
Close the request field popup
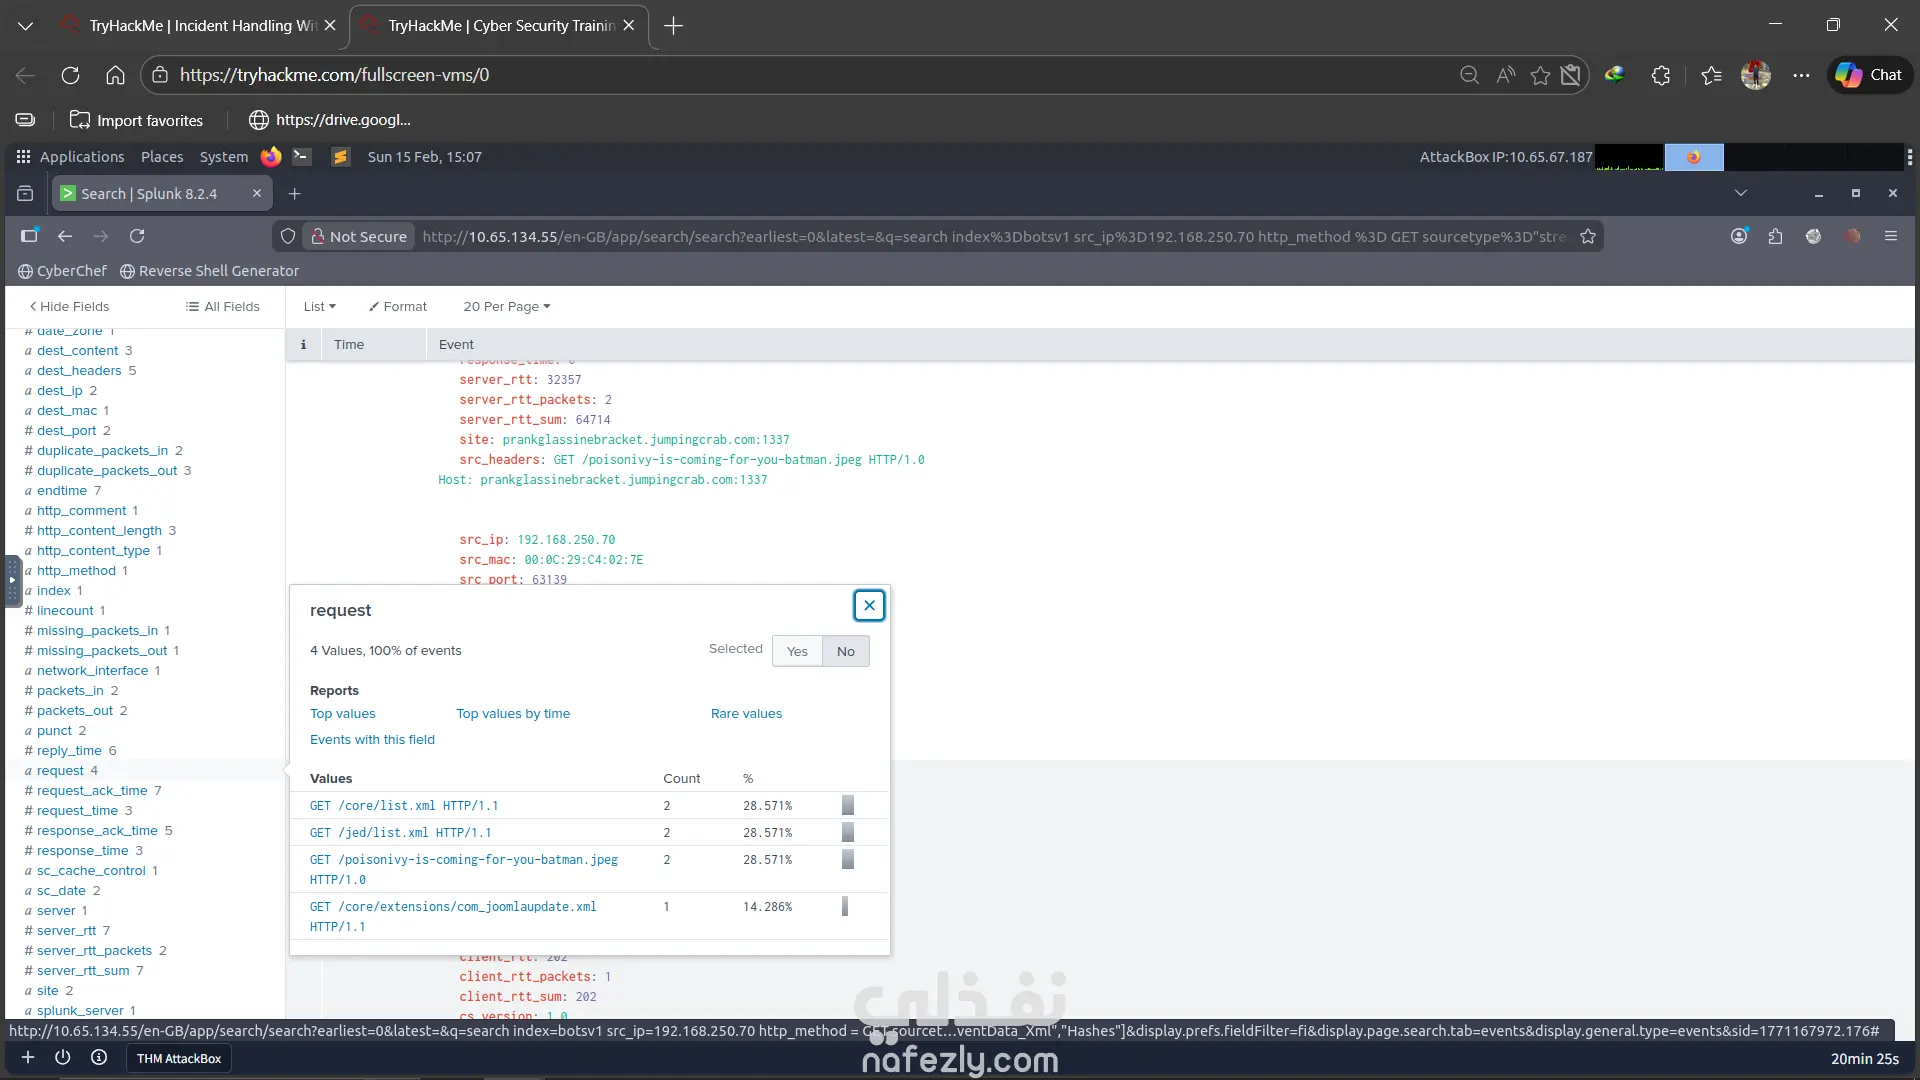click(x=869, y=605)
